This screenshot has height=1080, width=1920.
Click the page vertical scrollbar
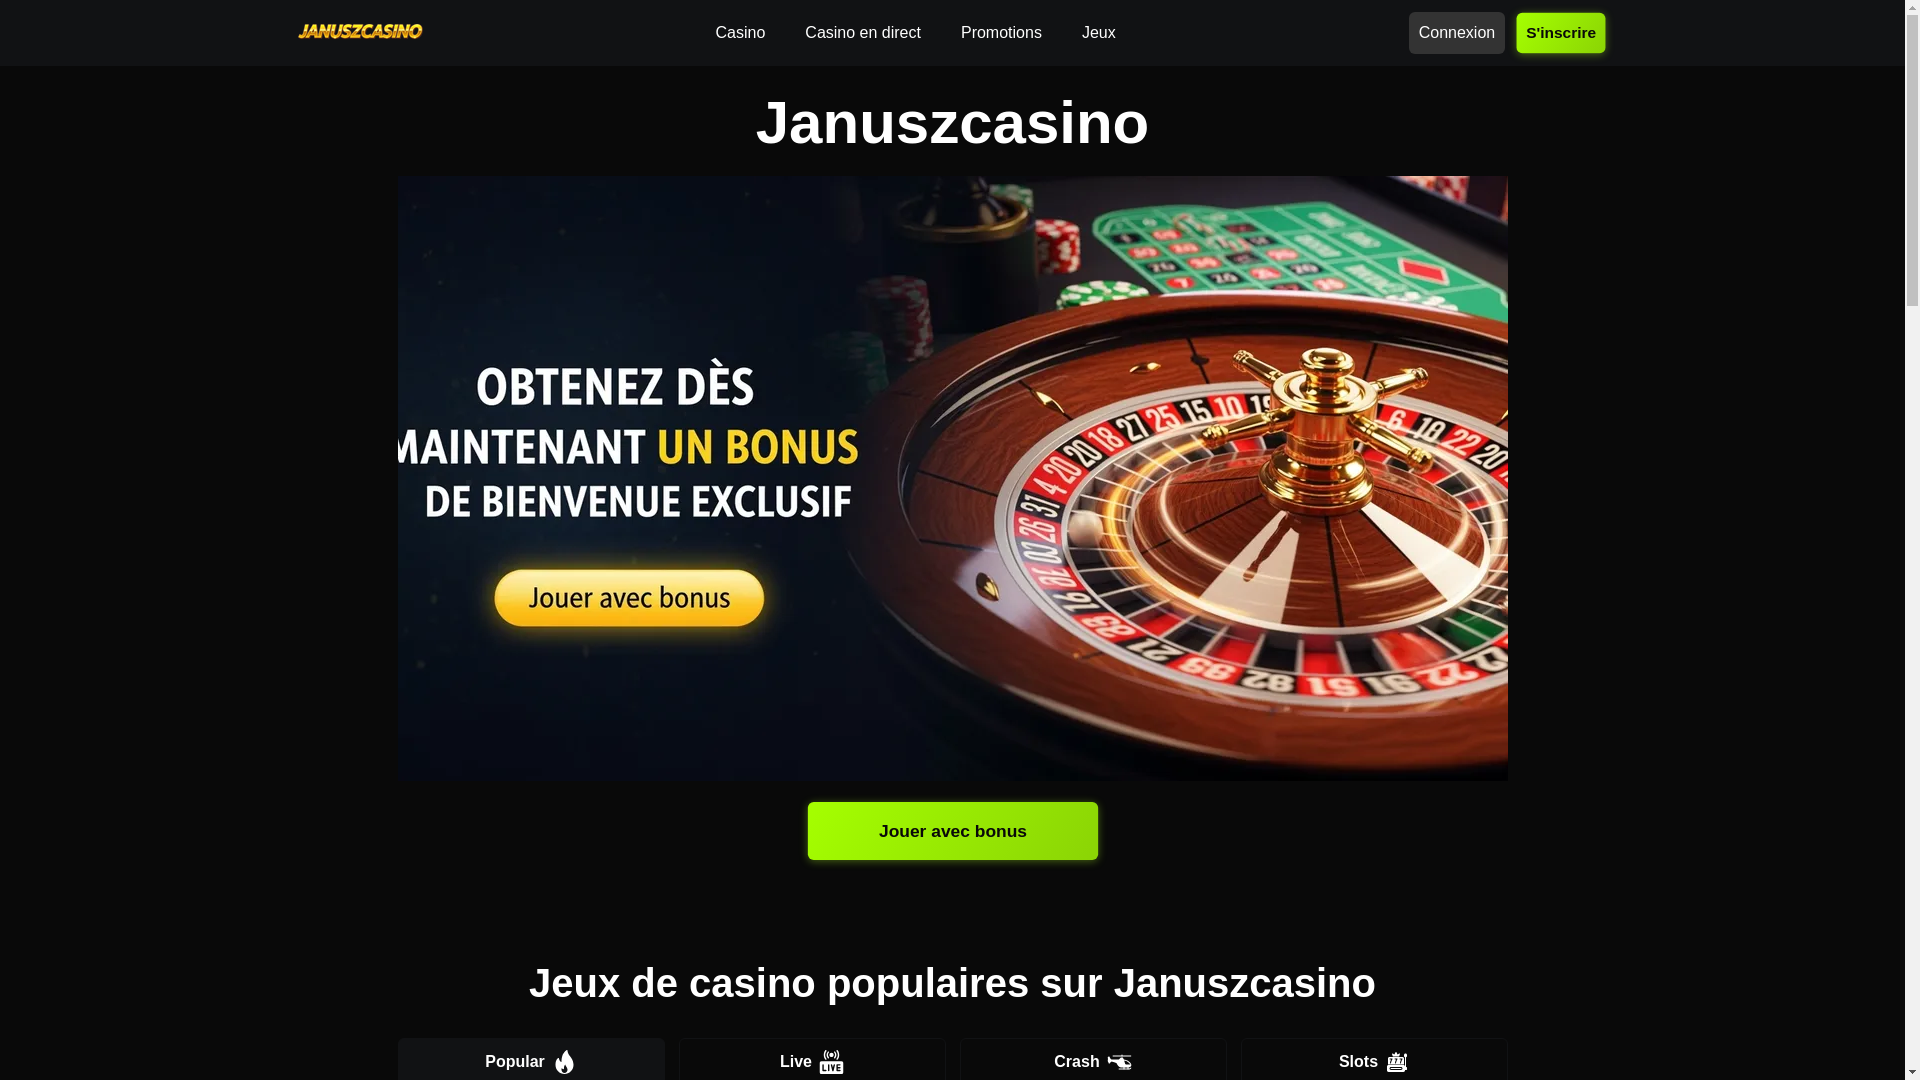click(1912, 540)
